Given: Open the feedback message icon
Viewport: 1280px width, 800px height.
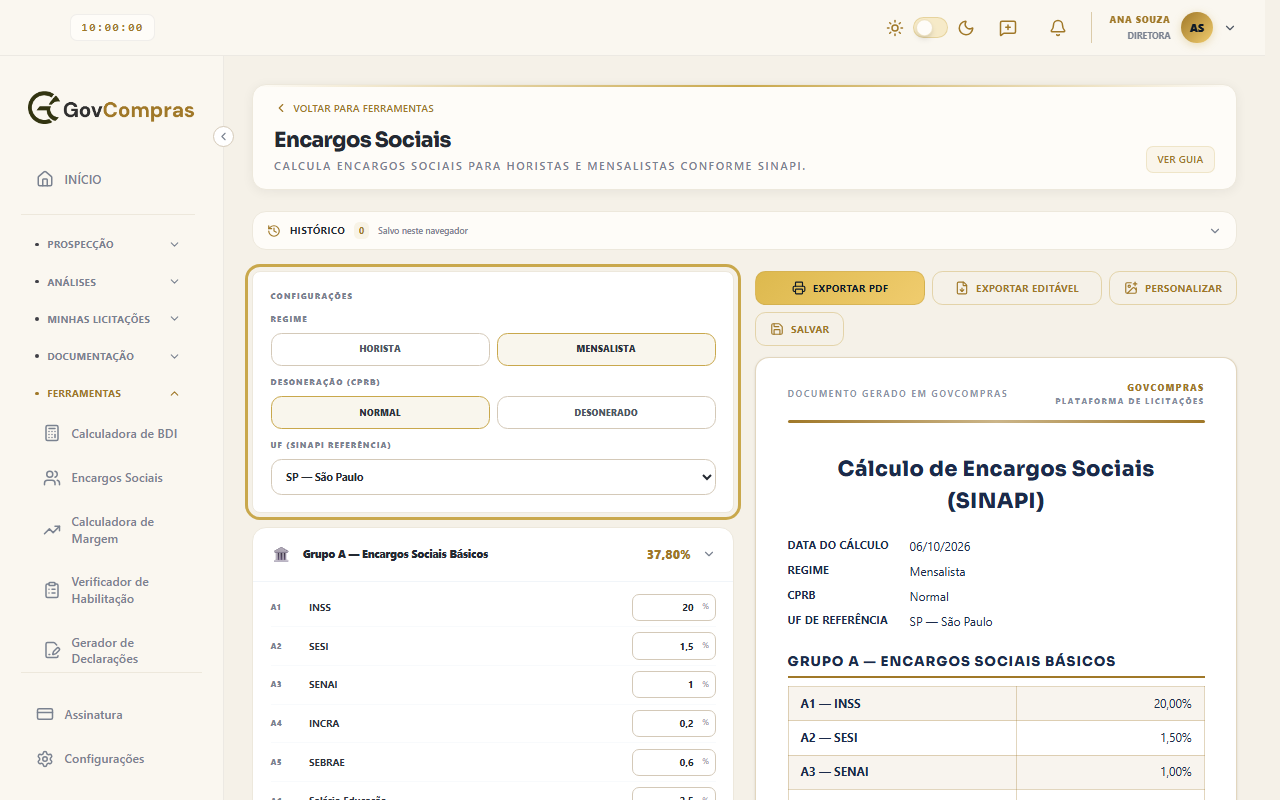Looking at the screenshot, I should pyautogui.click(x=1008, y=28).
